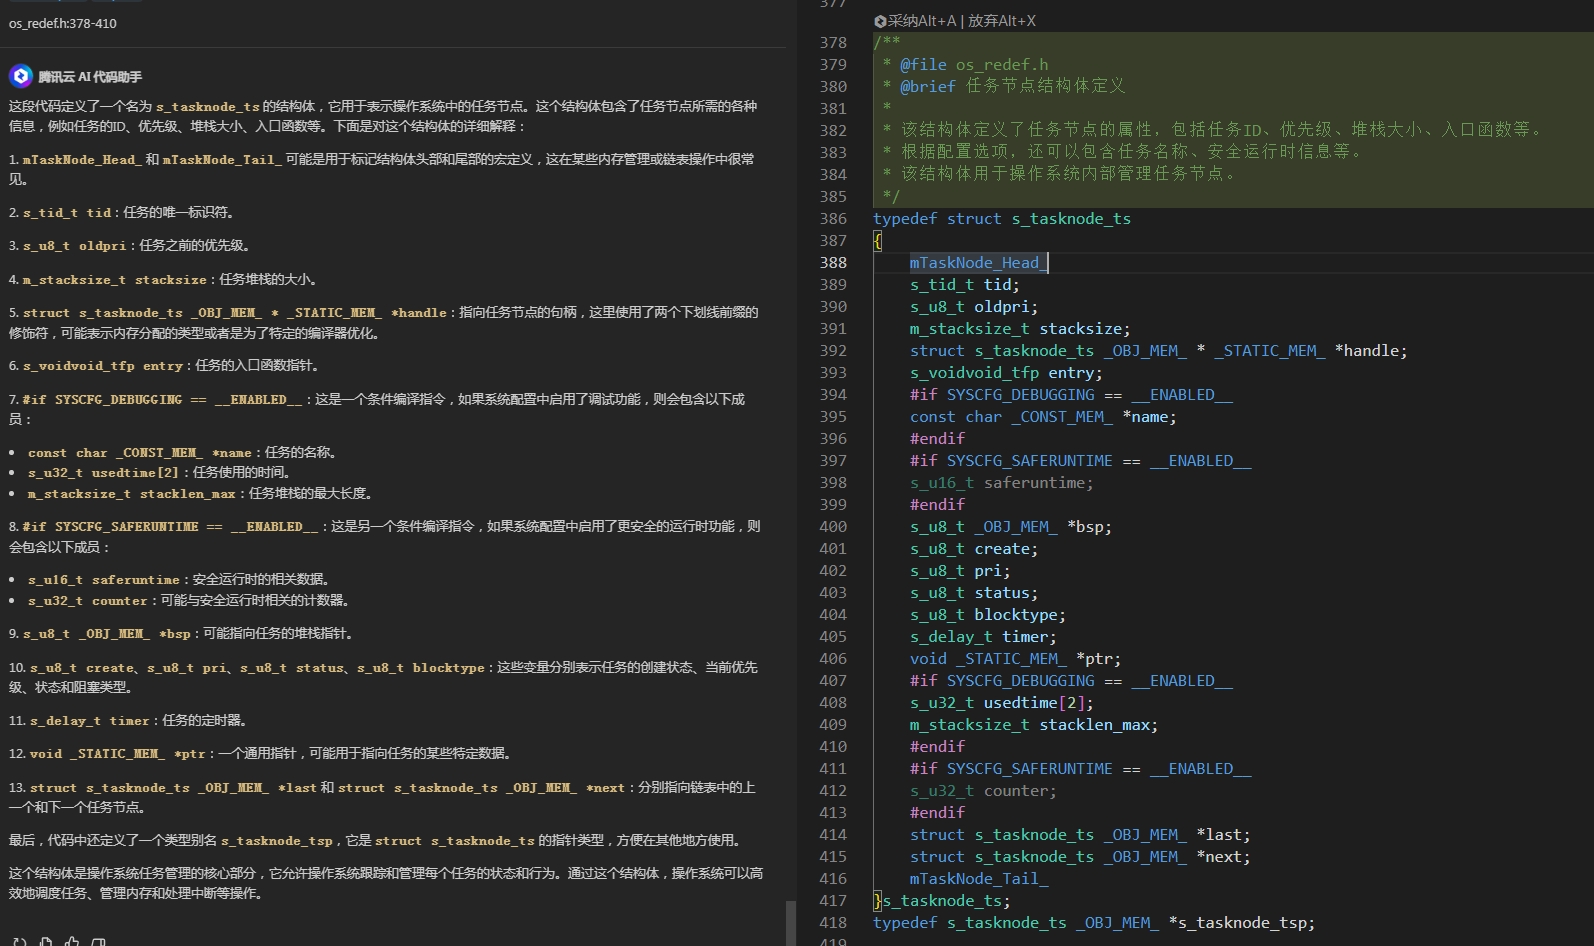This screenshot has width=1594, height=946.
Task: Click chat item 6 's_voidvoid_tfp entry' explanation
Action: coord(164,365)
